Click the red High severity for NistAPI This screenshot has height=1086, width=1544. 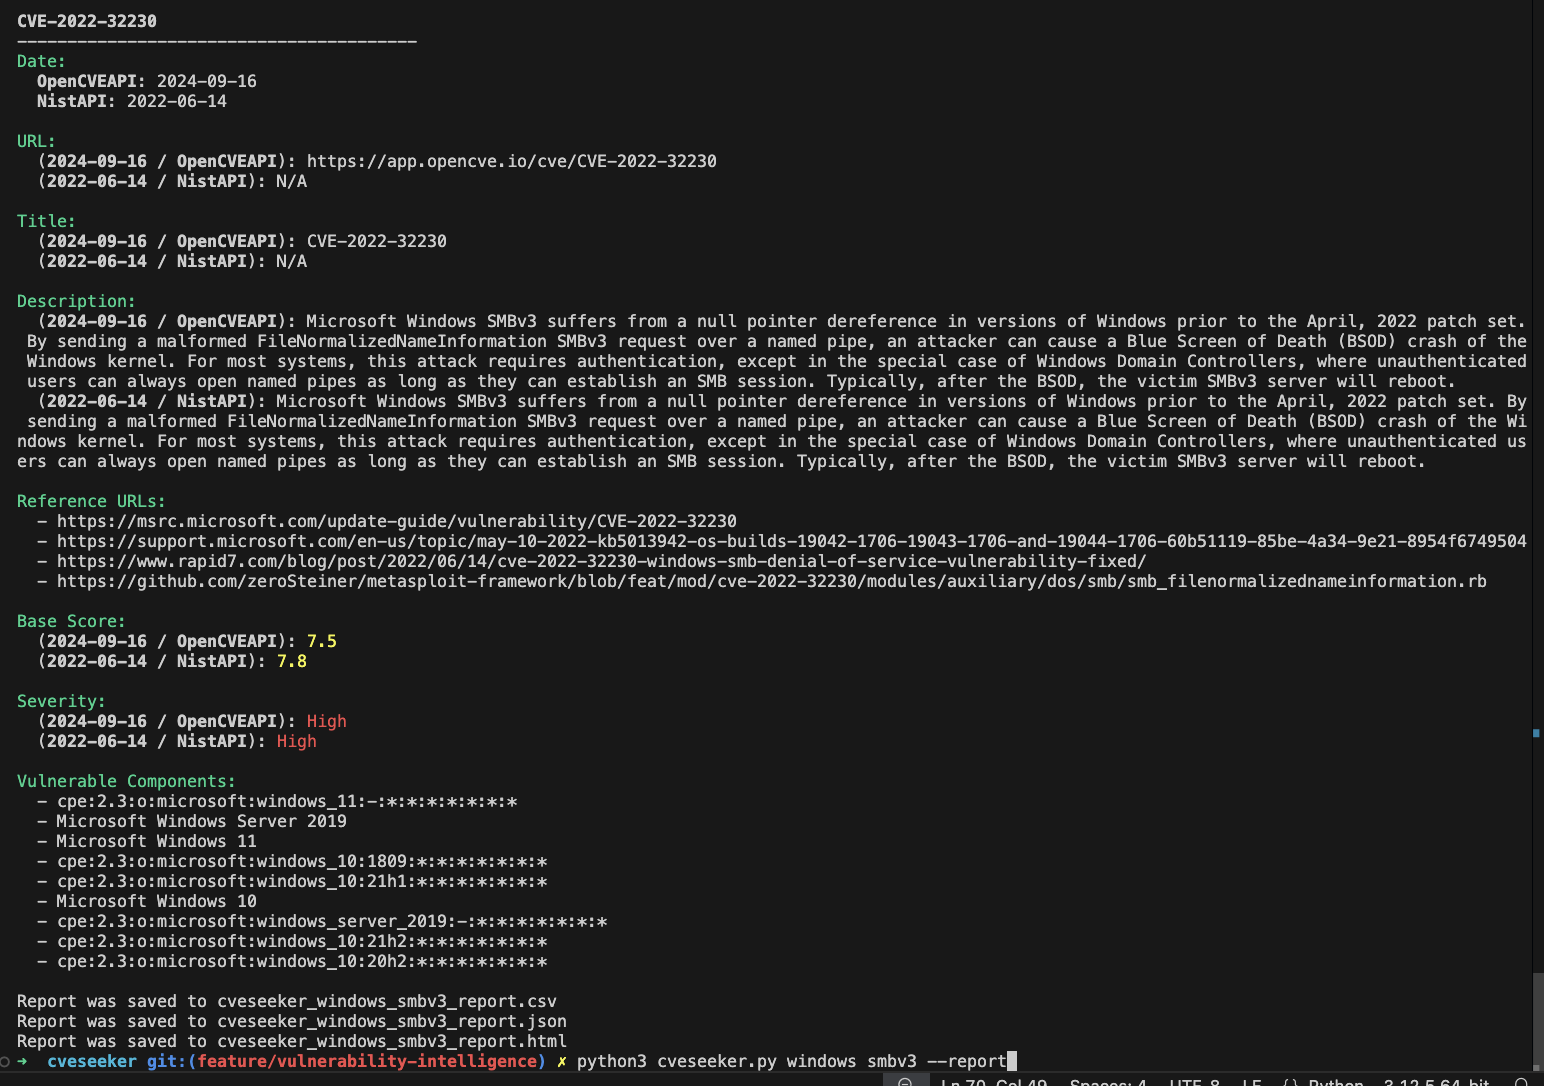[x=296, y=741]
